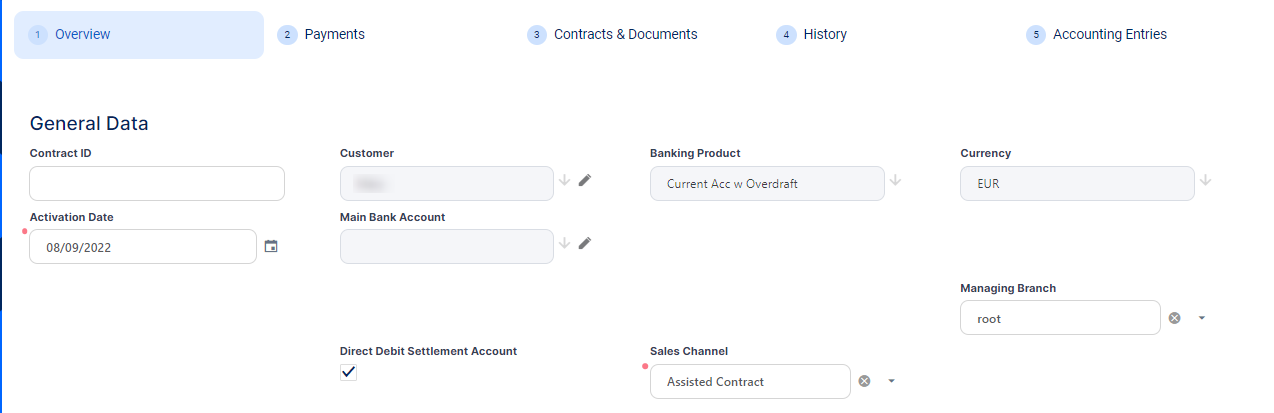1274x413 pixels.
Task: Clear the Managing Branch value
Action: click(x=1175, y=318)
